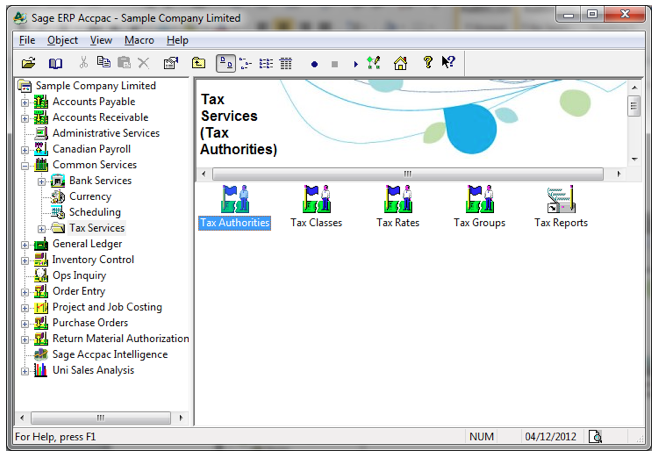
Task: Switch to Large Icons view
Action: click(x=226, y=63)
